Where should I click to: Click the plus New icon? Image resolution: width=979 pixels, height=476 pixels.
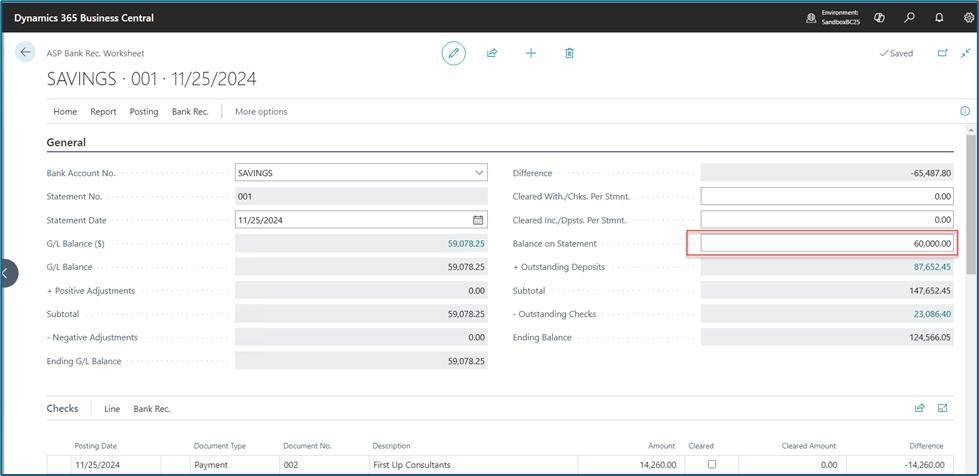[531, 53]
